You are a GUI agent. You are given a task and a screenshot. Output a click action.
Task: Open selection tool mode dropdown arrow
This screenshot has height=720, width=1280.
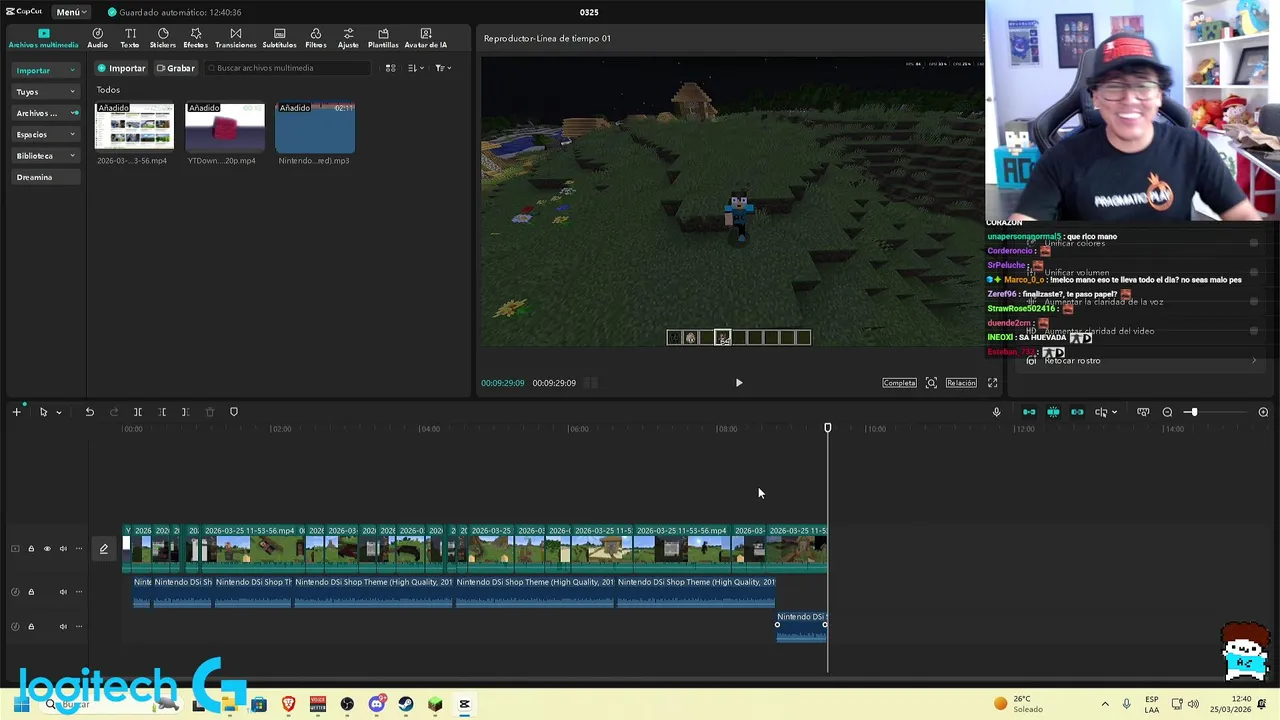pyautogui.click(x=58, y=412)
